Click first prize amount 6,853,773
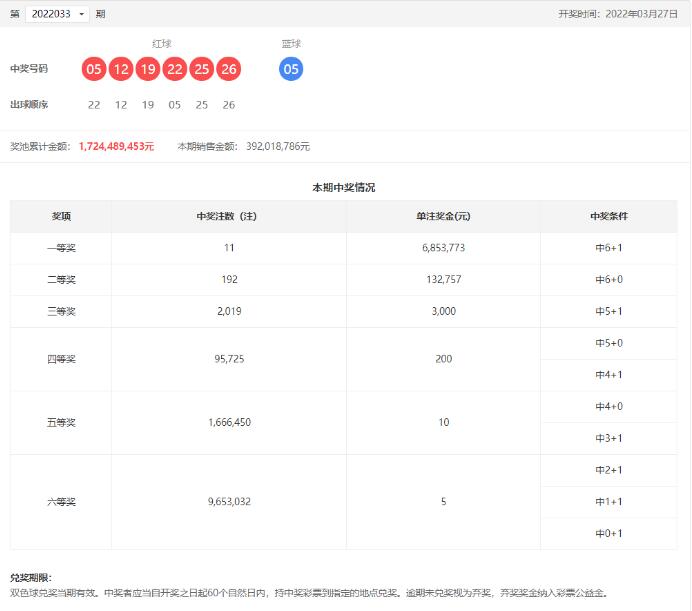Screen dimensions: 692x611 pyautogui.click(x=444, y=248)
